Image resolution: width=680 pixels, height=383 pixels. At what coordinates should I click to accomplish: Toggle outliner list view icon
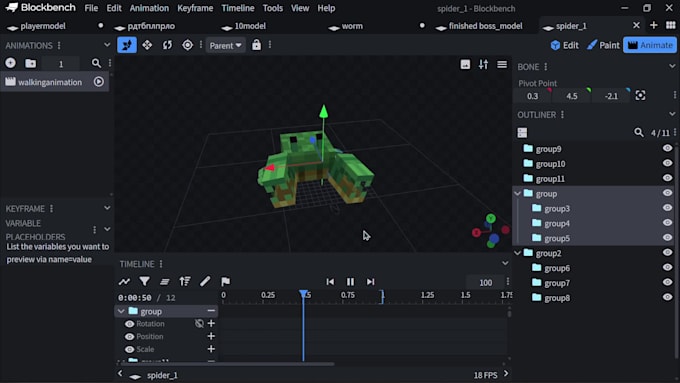tap(522, 133)
